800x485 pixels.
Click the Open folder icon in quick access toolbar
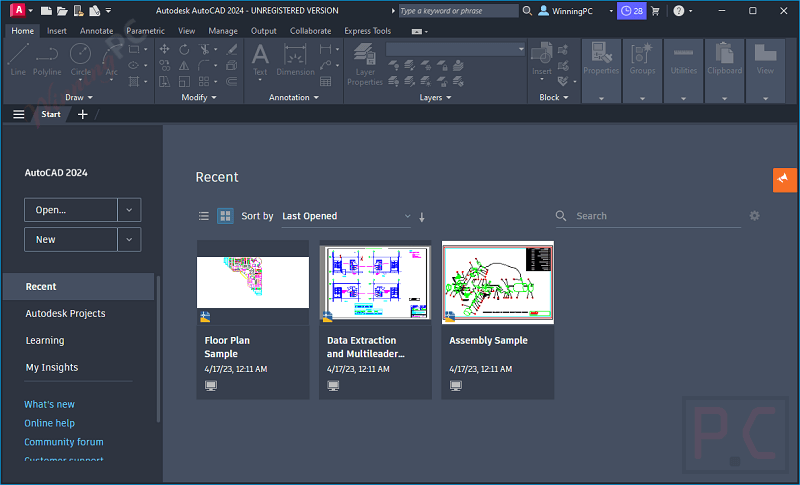tap(62, 10)
